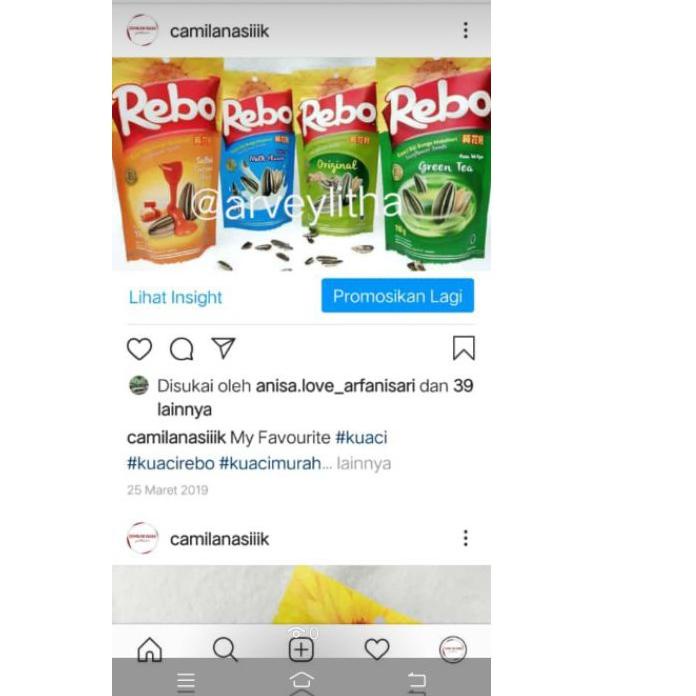Share the post via paper plane icon

(223, 348)
